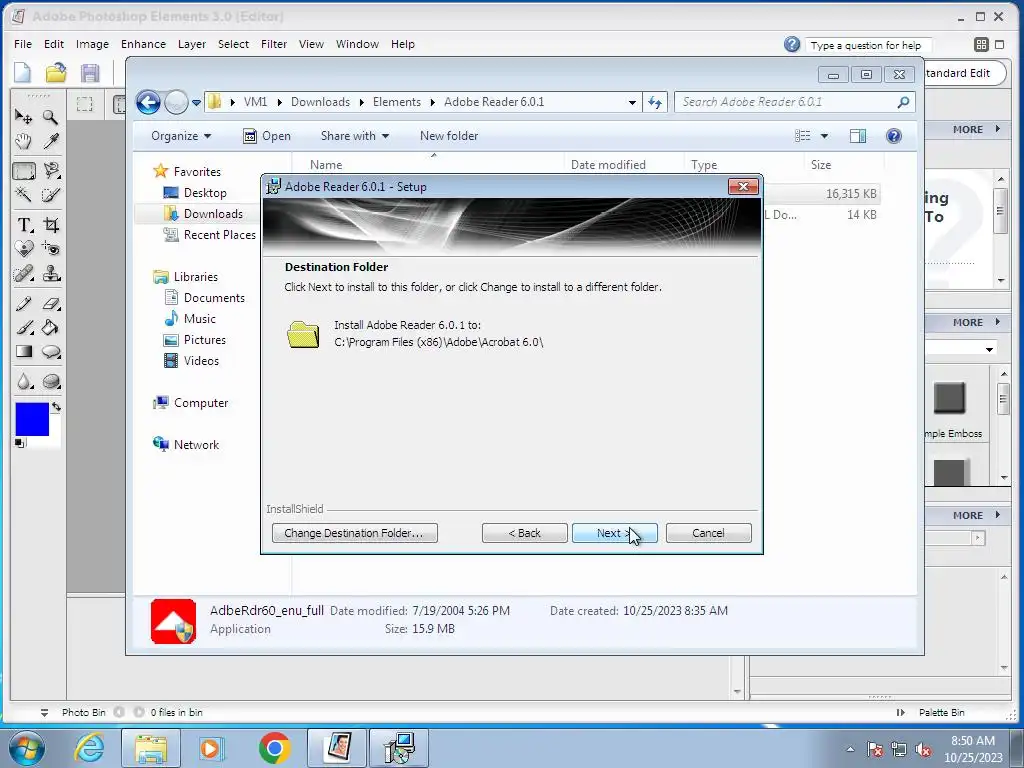Click New folder in Explorer toolbar
Screen dimensions: 1024x768
point(449,136)
